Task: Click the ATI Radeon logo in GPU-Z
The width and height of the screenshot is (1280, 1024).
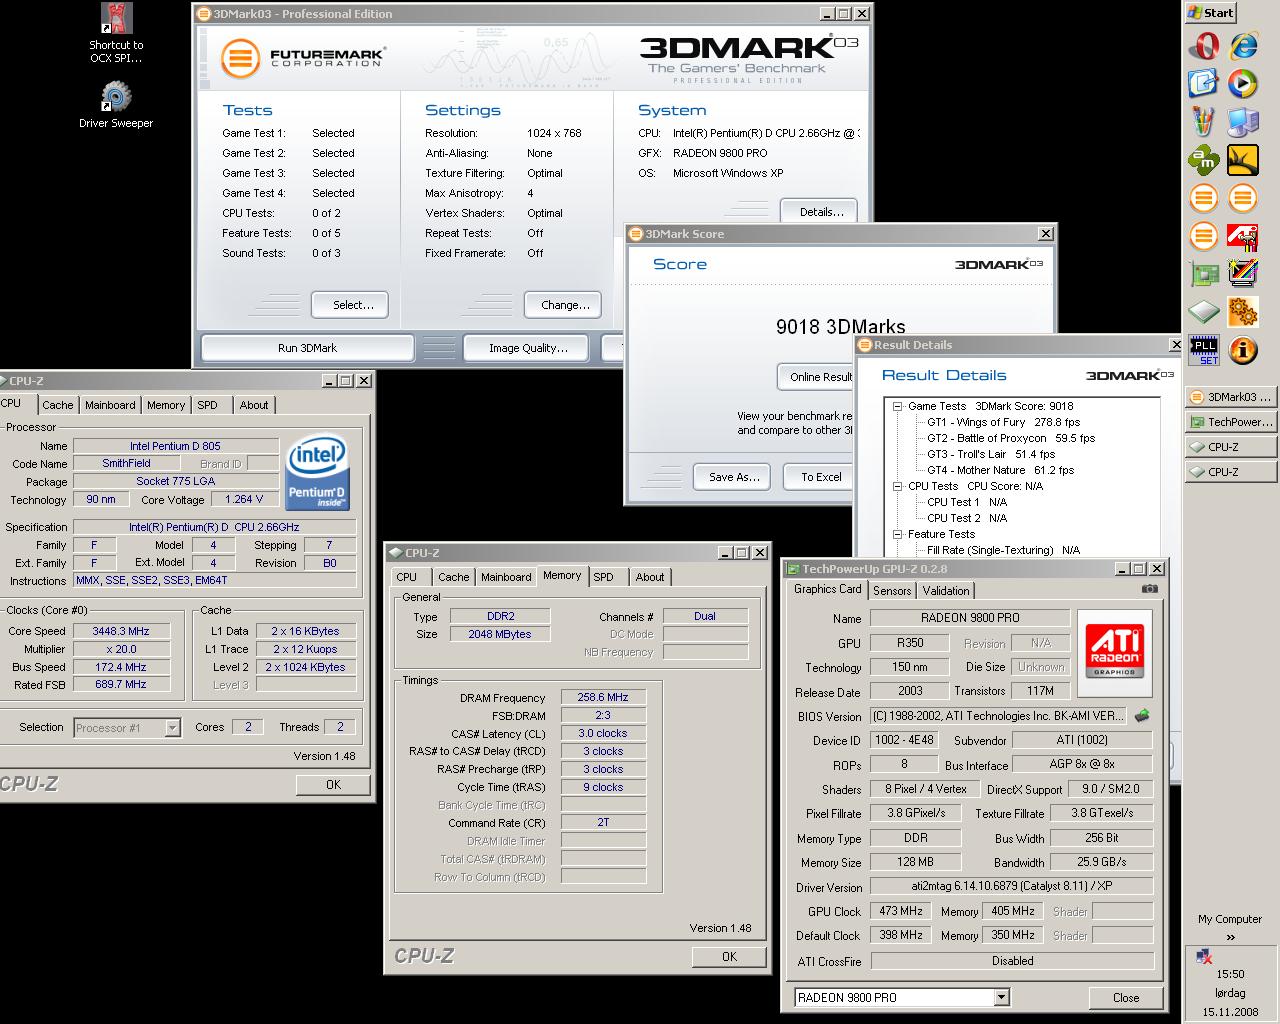Action: (1115, 652)
